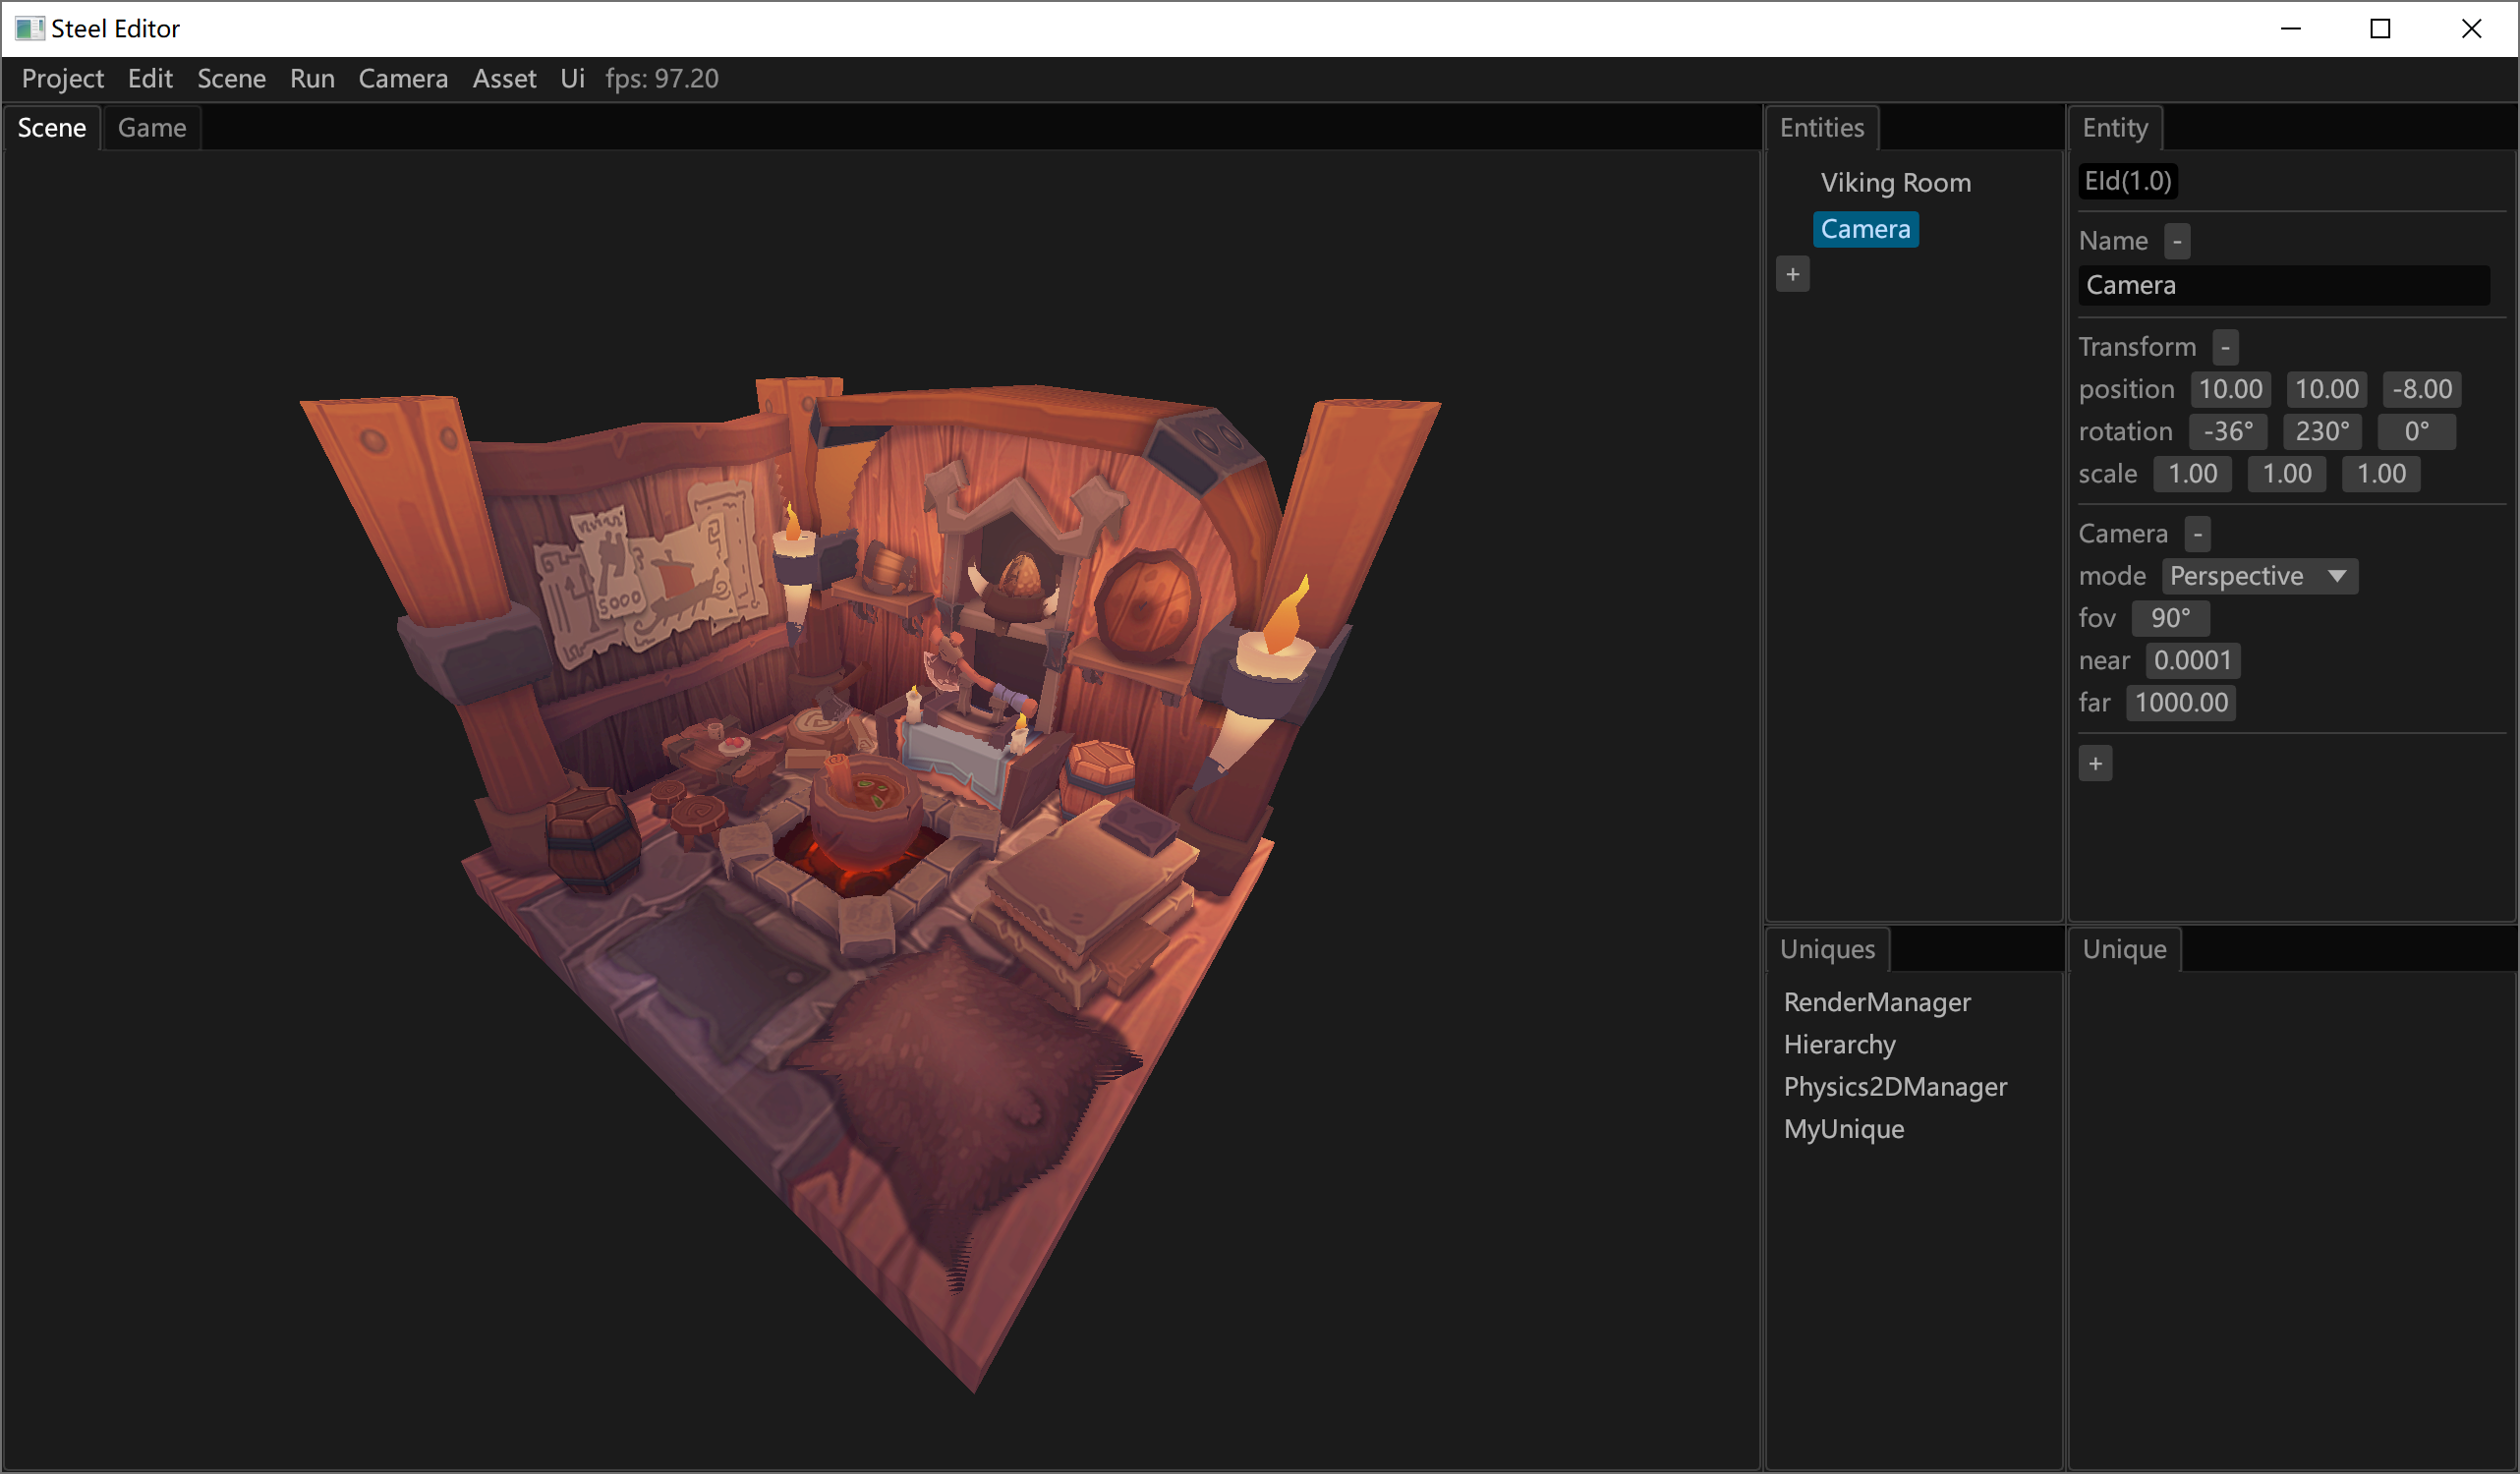Click the Physics2DManager unique item
Viewport: 2520px width, 1474px height.
point(1894,1086)
